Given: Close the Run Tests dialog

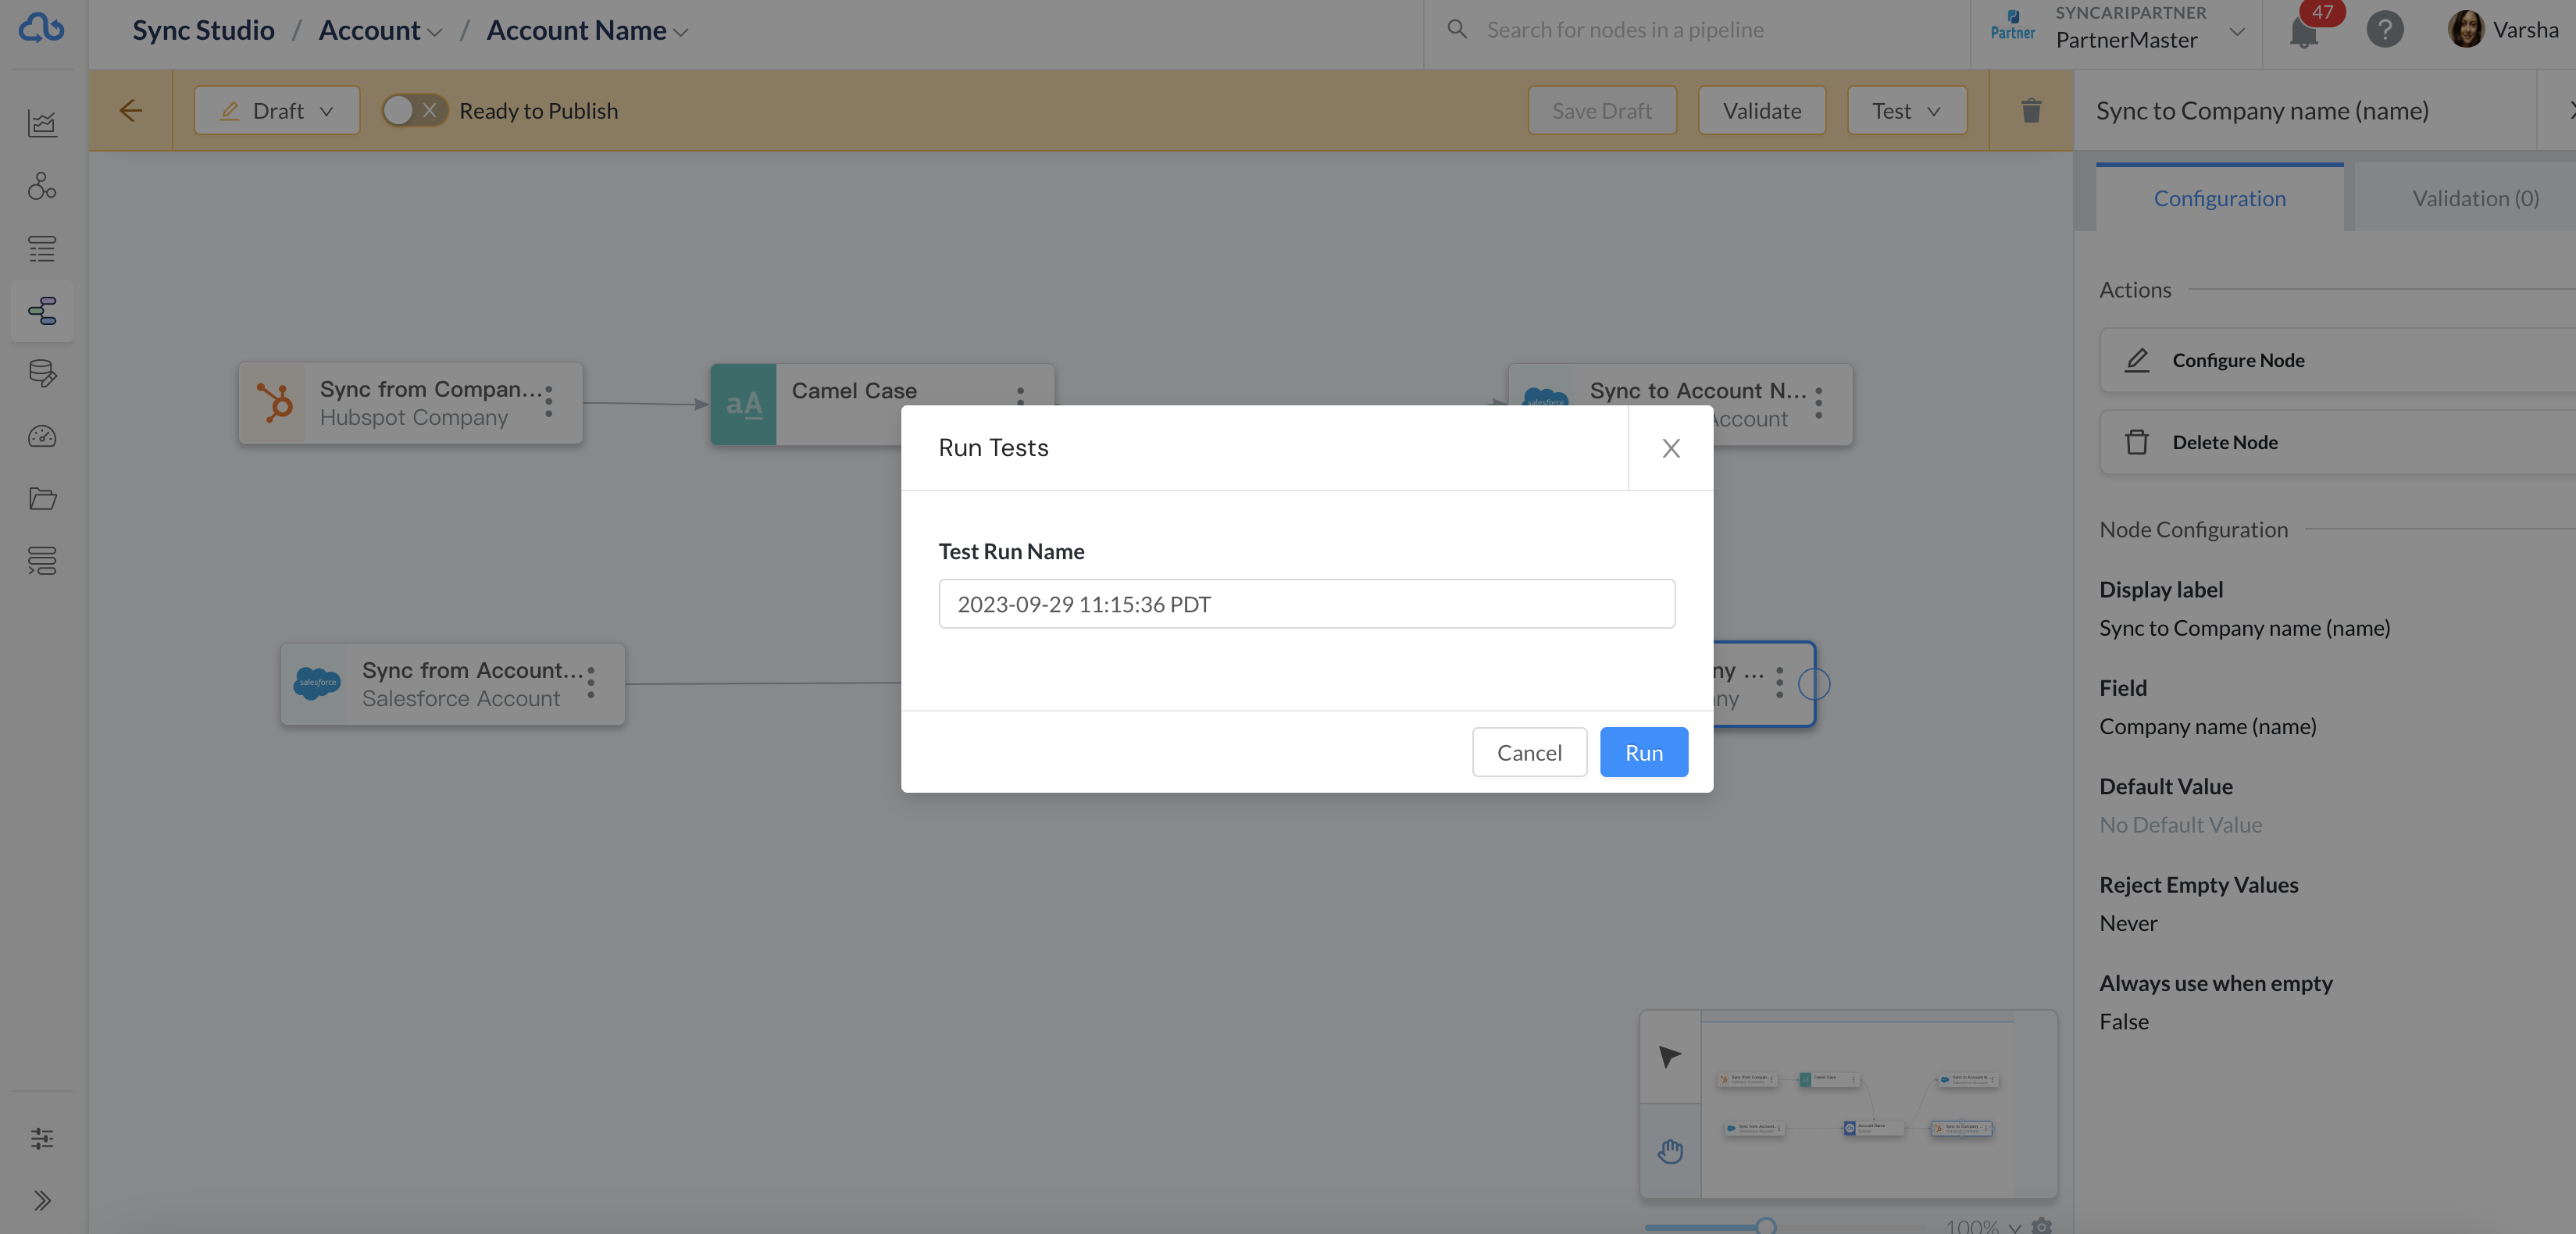Looking at the screenshot, I should tap(1671, 448).
